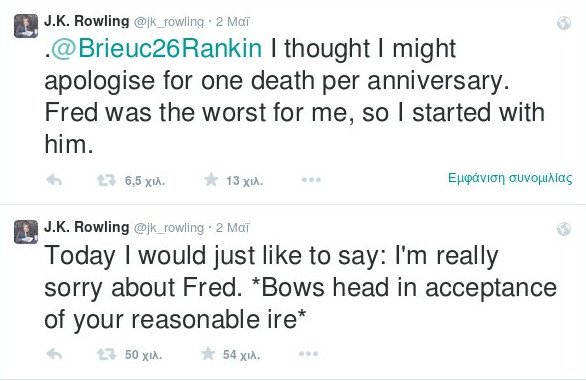Image resolution: width=586 pixels, height=381 pixels.
Task: Open 2 Μαϊ timestamp on first tweet
Action: (232, 22)
